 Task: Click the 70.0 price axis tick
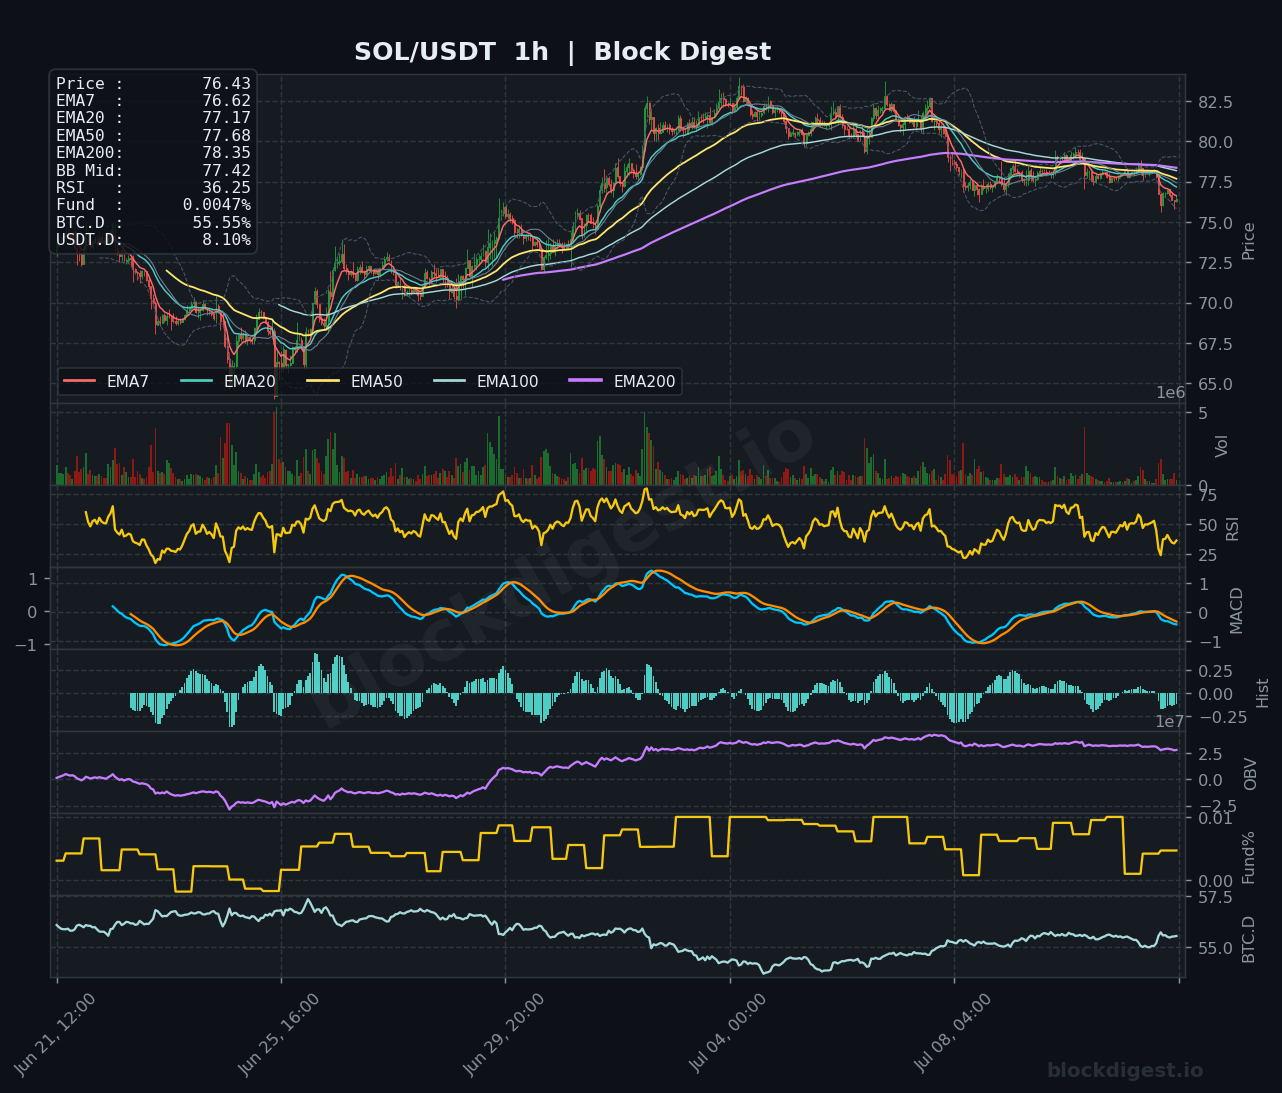pos(1215,304)
